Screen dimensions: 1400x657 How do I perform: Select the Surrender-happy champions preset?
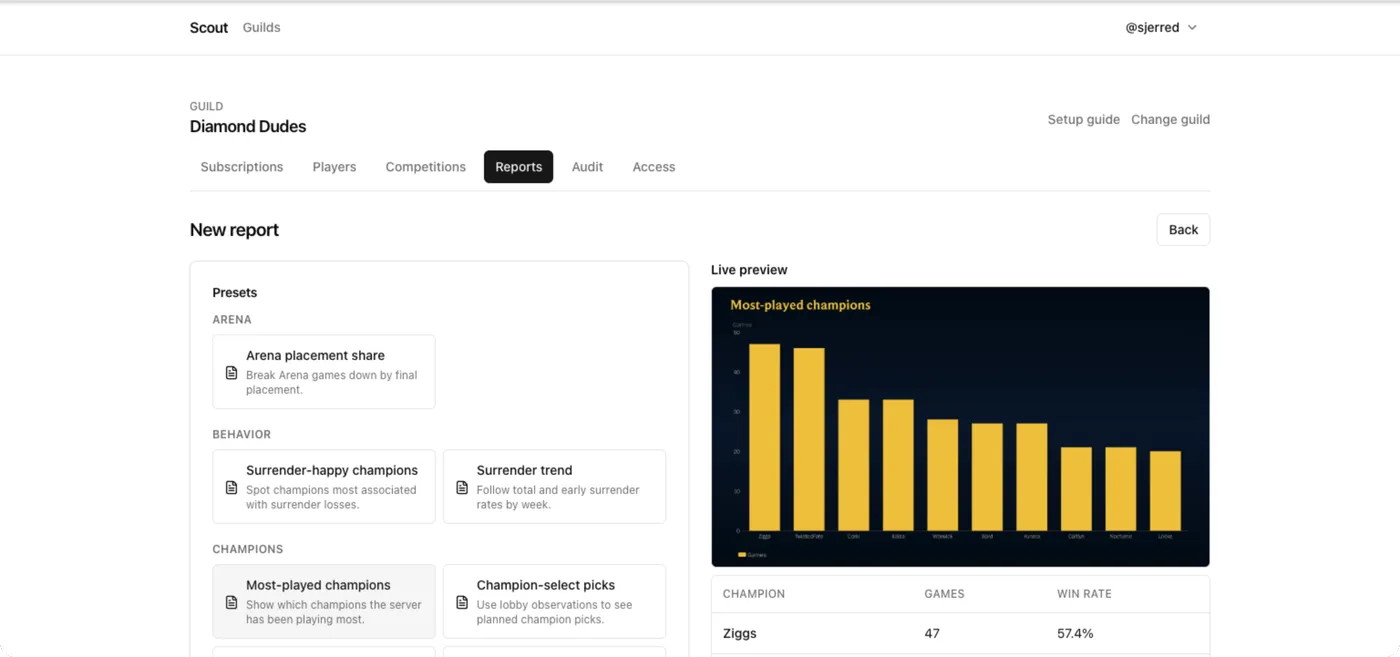(x=324, y=487)
